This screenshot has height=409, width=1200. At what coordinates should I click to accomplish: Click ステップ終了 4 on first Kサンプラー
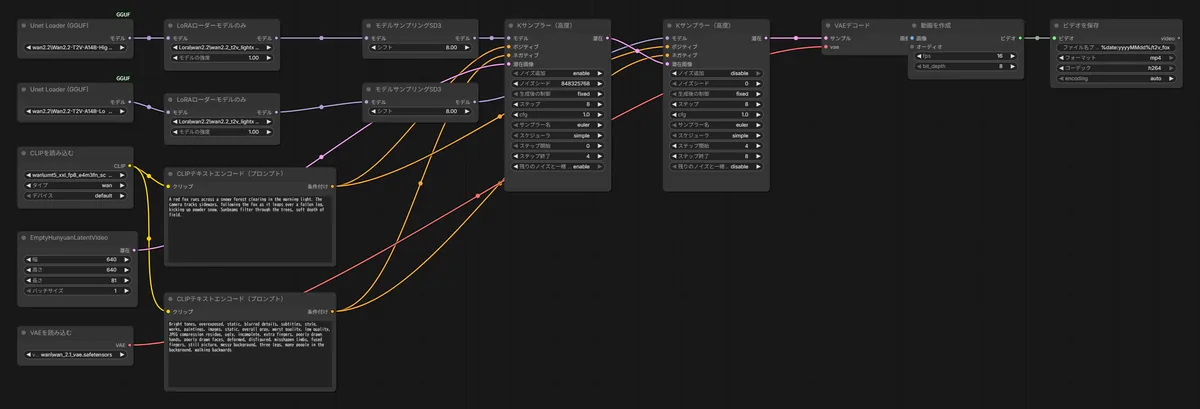click(557, 156)
